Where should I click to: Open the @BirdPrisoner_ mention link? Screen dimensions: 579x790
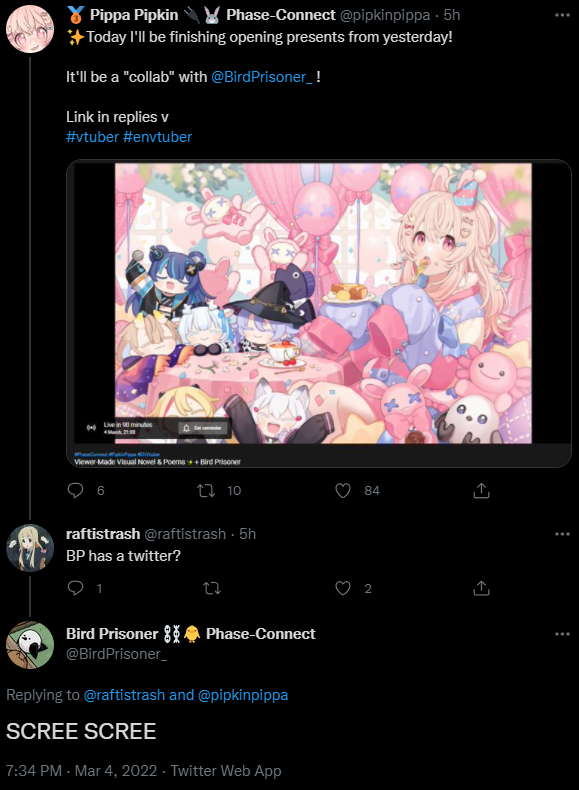pyautogui.click(x=262, y=77)
